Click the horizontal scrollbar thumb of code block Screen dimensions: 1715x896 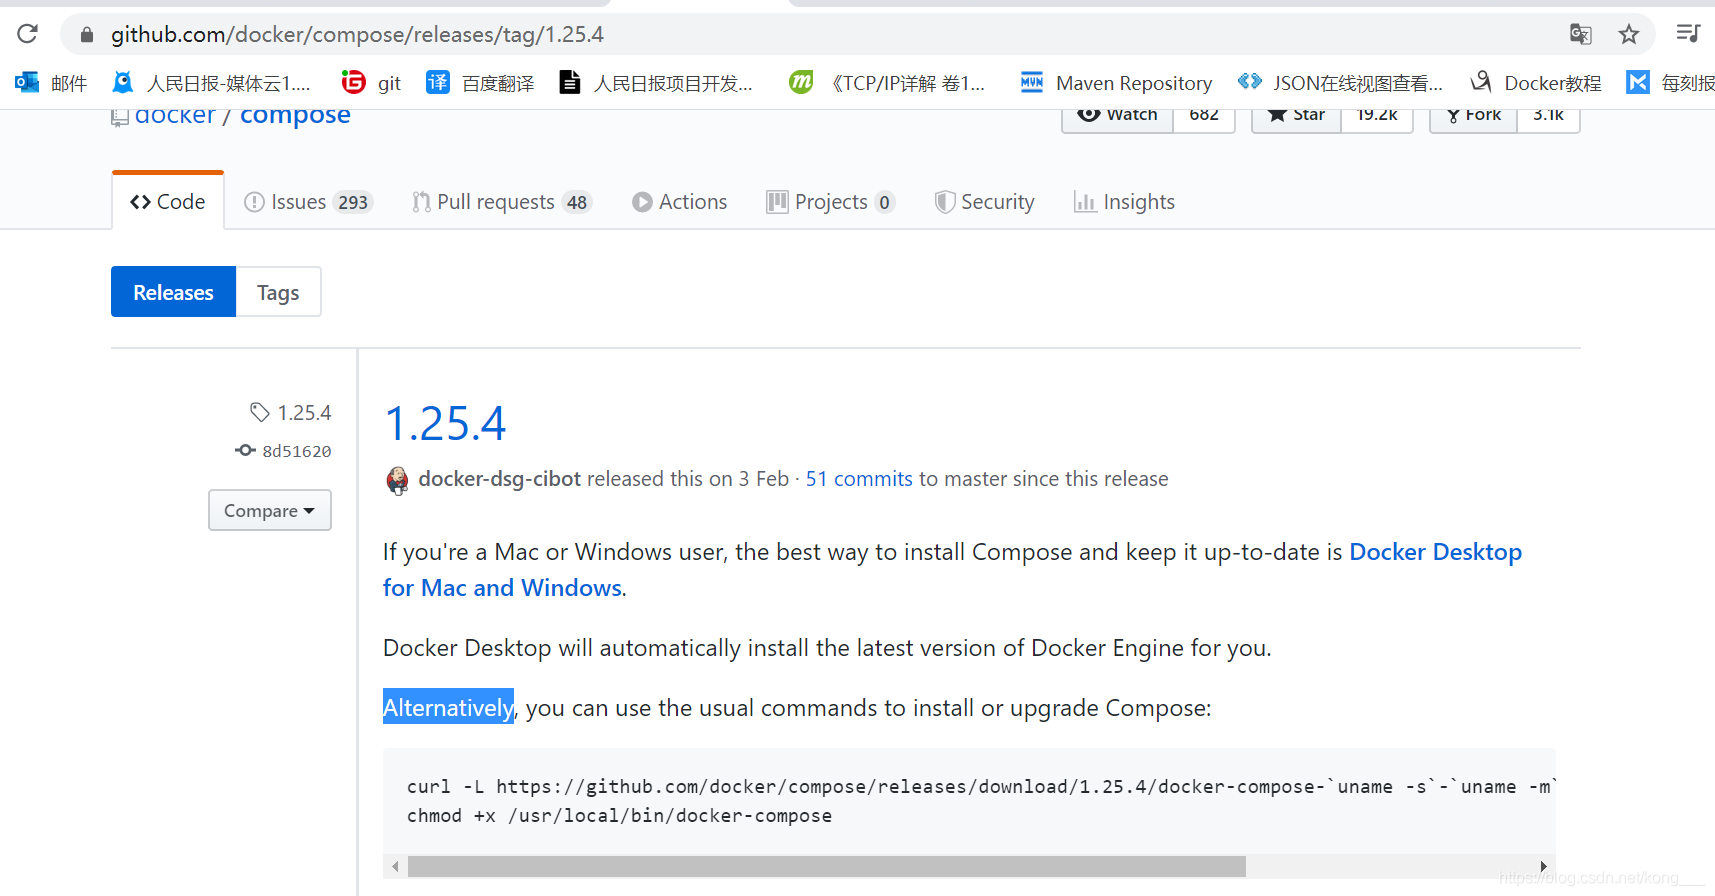(827, 866)
